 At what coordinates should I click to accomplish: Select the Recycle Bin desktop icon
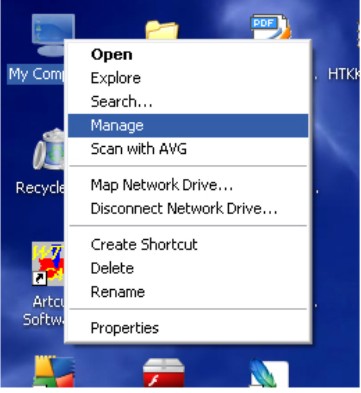coord(49,149)
